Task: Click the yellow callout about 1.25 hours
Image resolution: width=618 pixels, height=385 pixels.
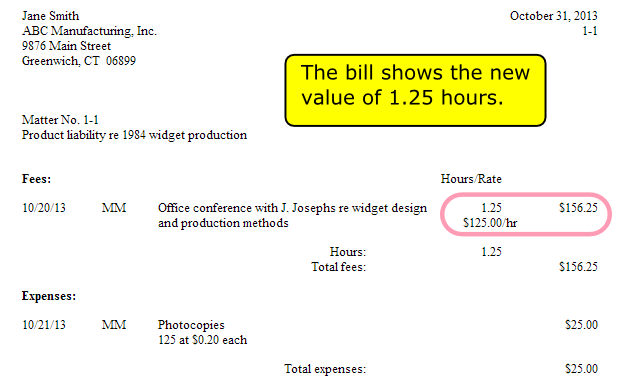Action: point(415,90)
